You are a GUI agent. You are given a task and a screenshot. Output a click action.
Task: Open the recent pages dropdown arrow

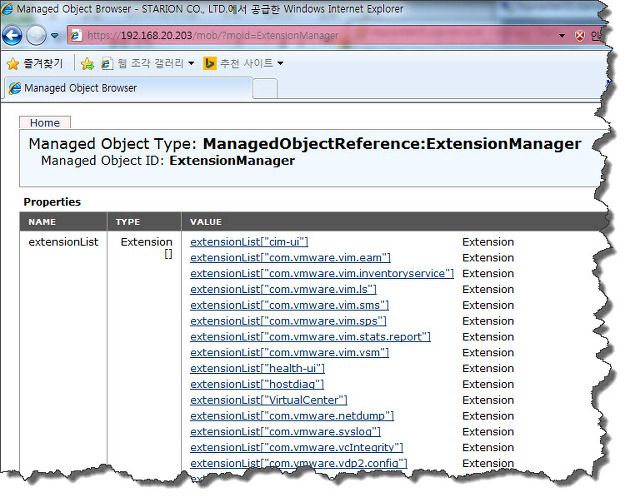(55, 36)
